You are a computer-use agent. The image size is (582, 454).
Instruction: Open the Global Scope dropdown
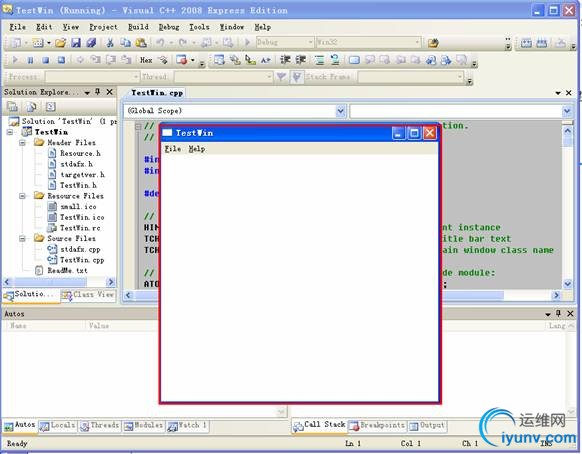point(340,111)
